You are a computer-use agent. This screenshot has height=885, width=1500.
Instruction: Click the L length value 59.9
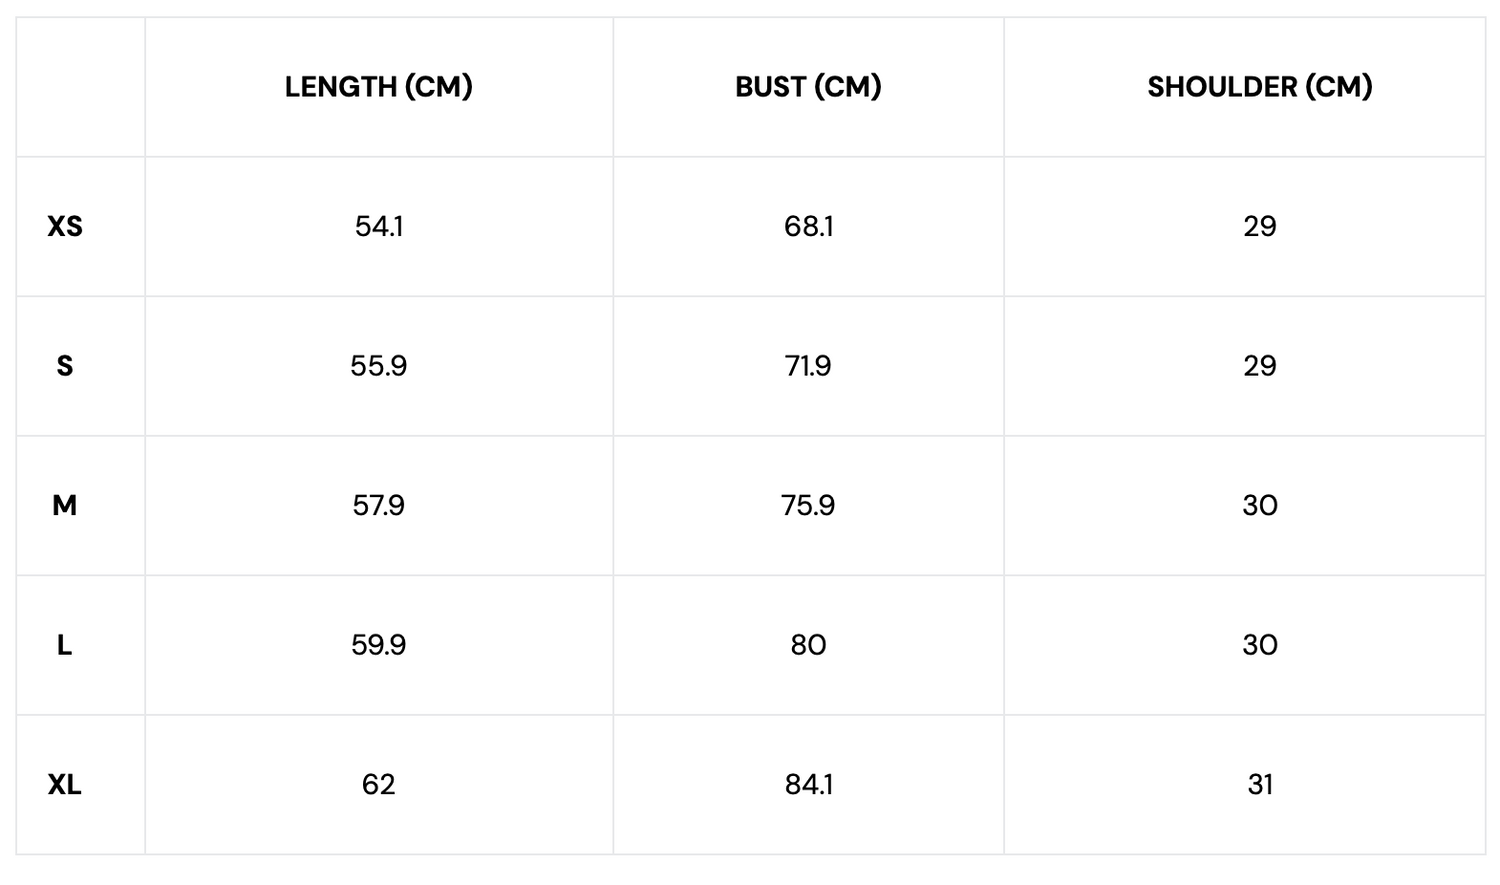coord(378,645)
